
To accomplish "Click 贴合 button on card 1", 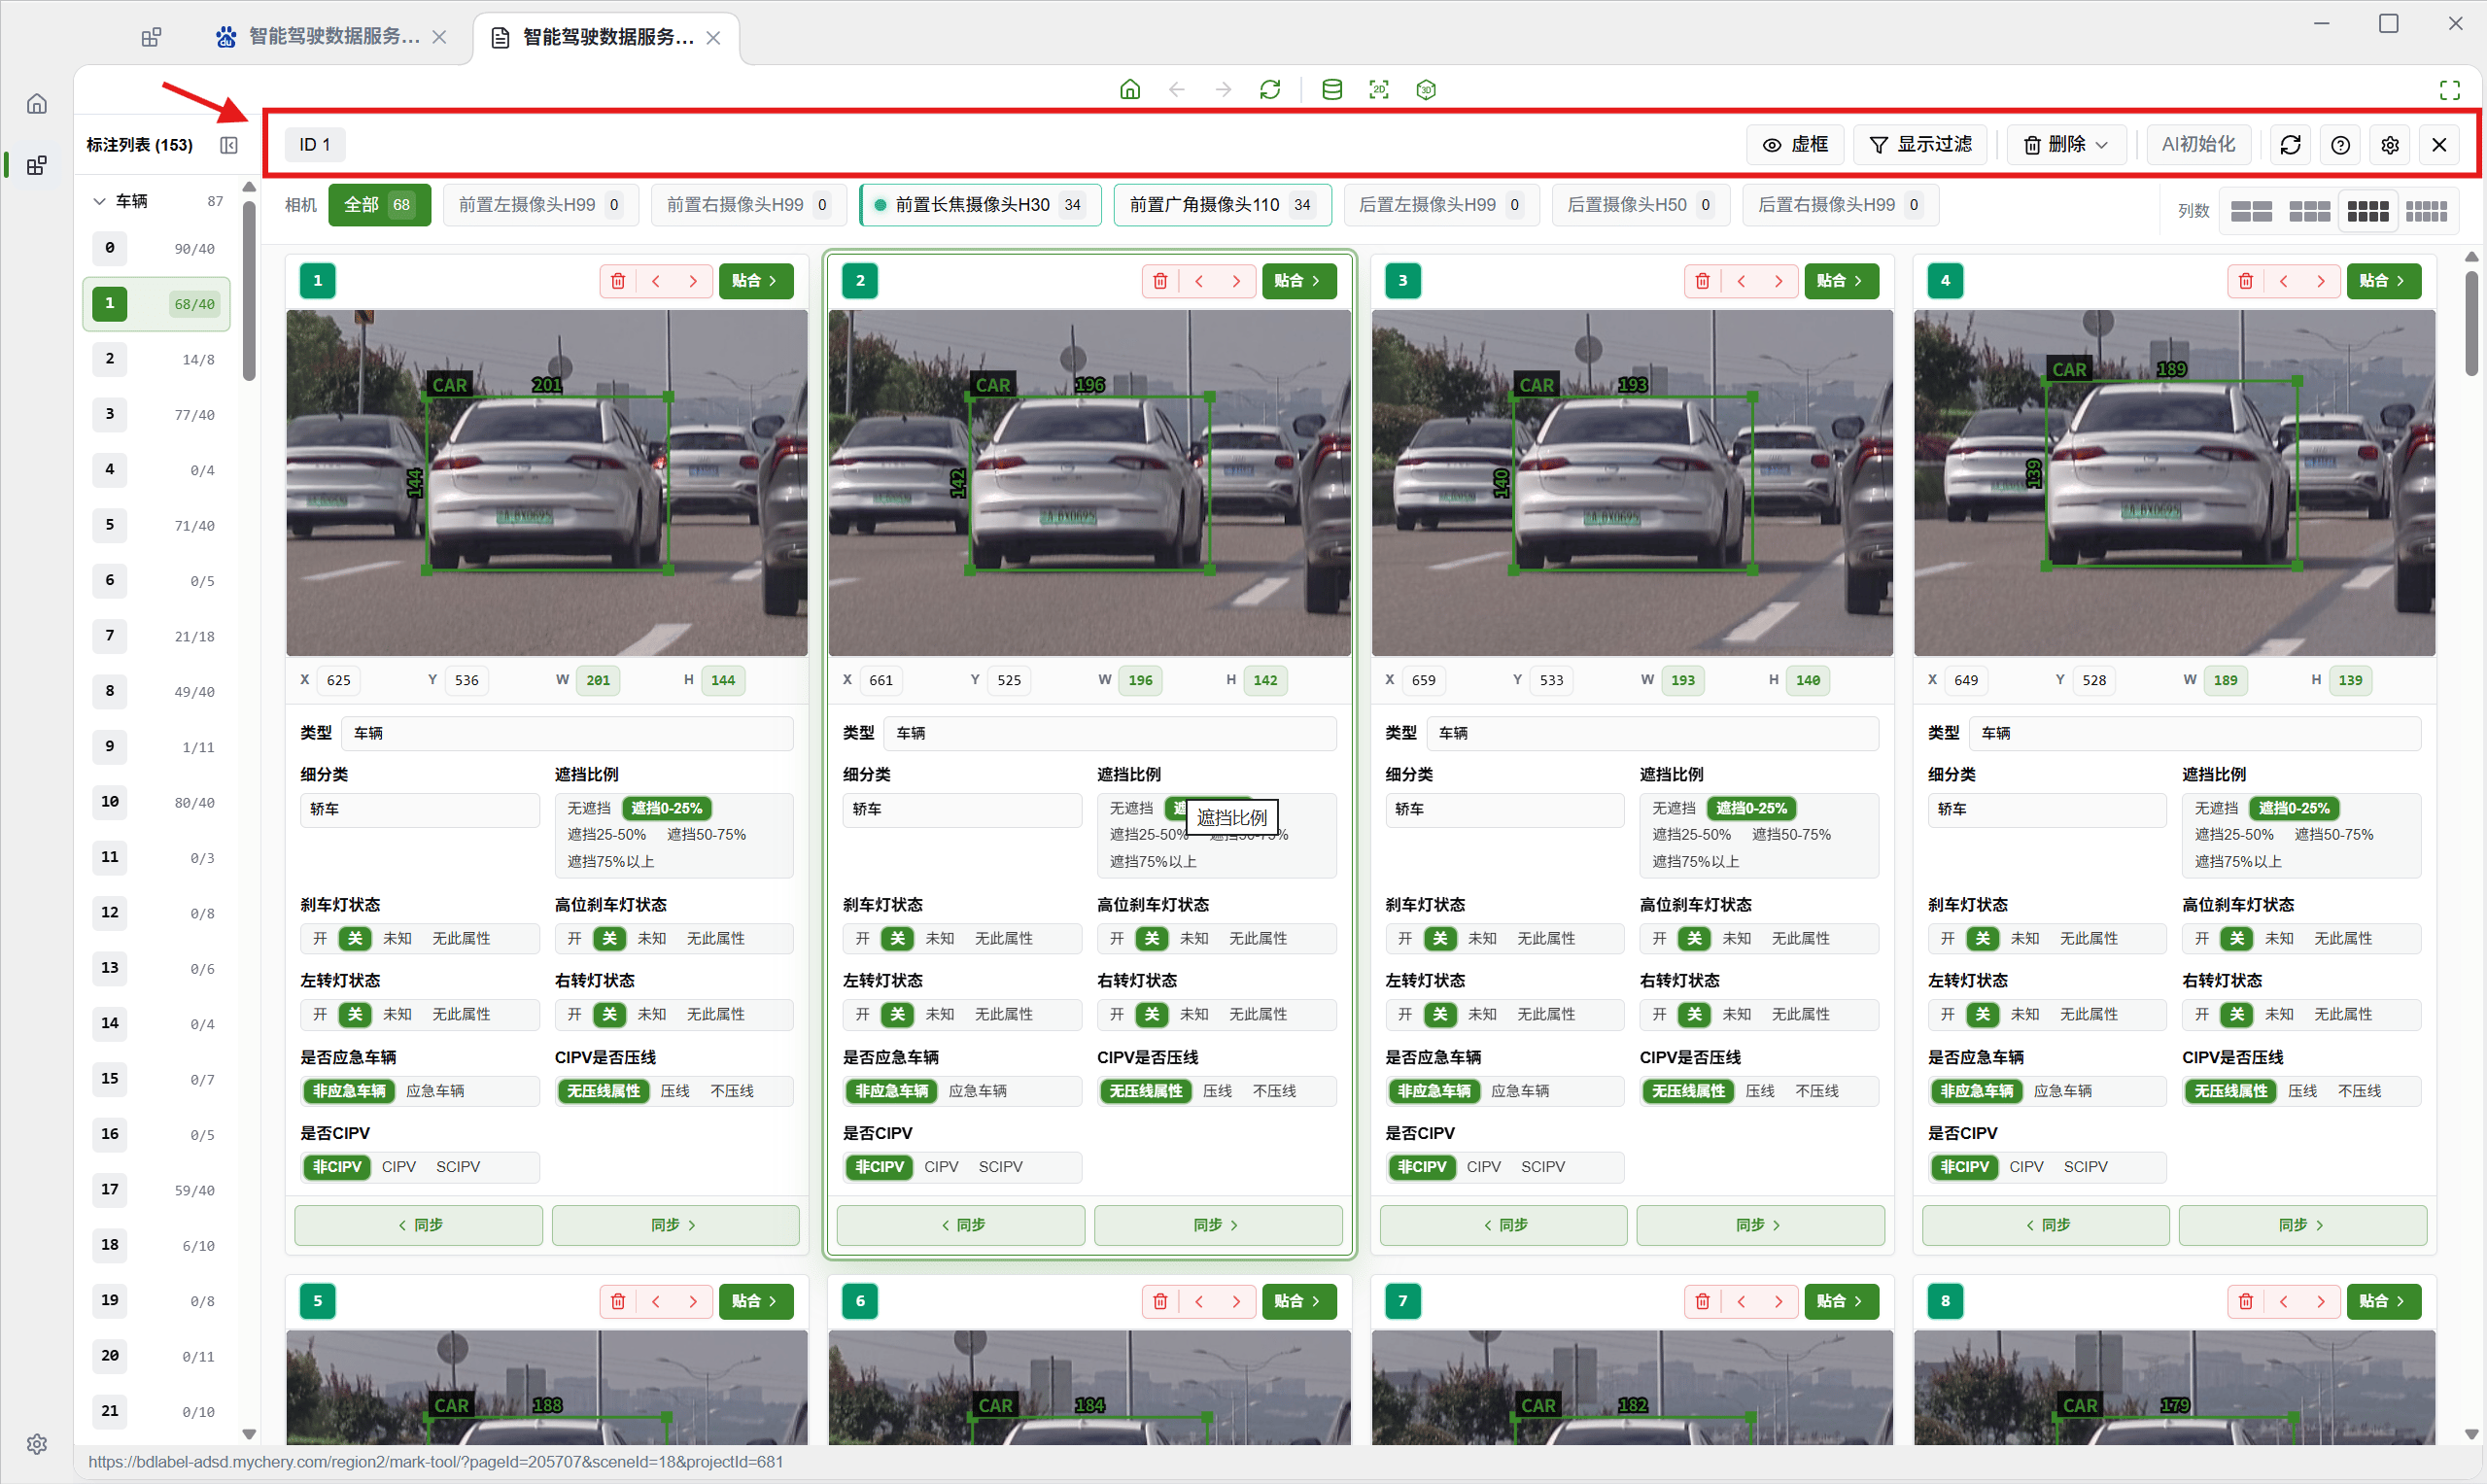I will [755, 281].
